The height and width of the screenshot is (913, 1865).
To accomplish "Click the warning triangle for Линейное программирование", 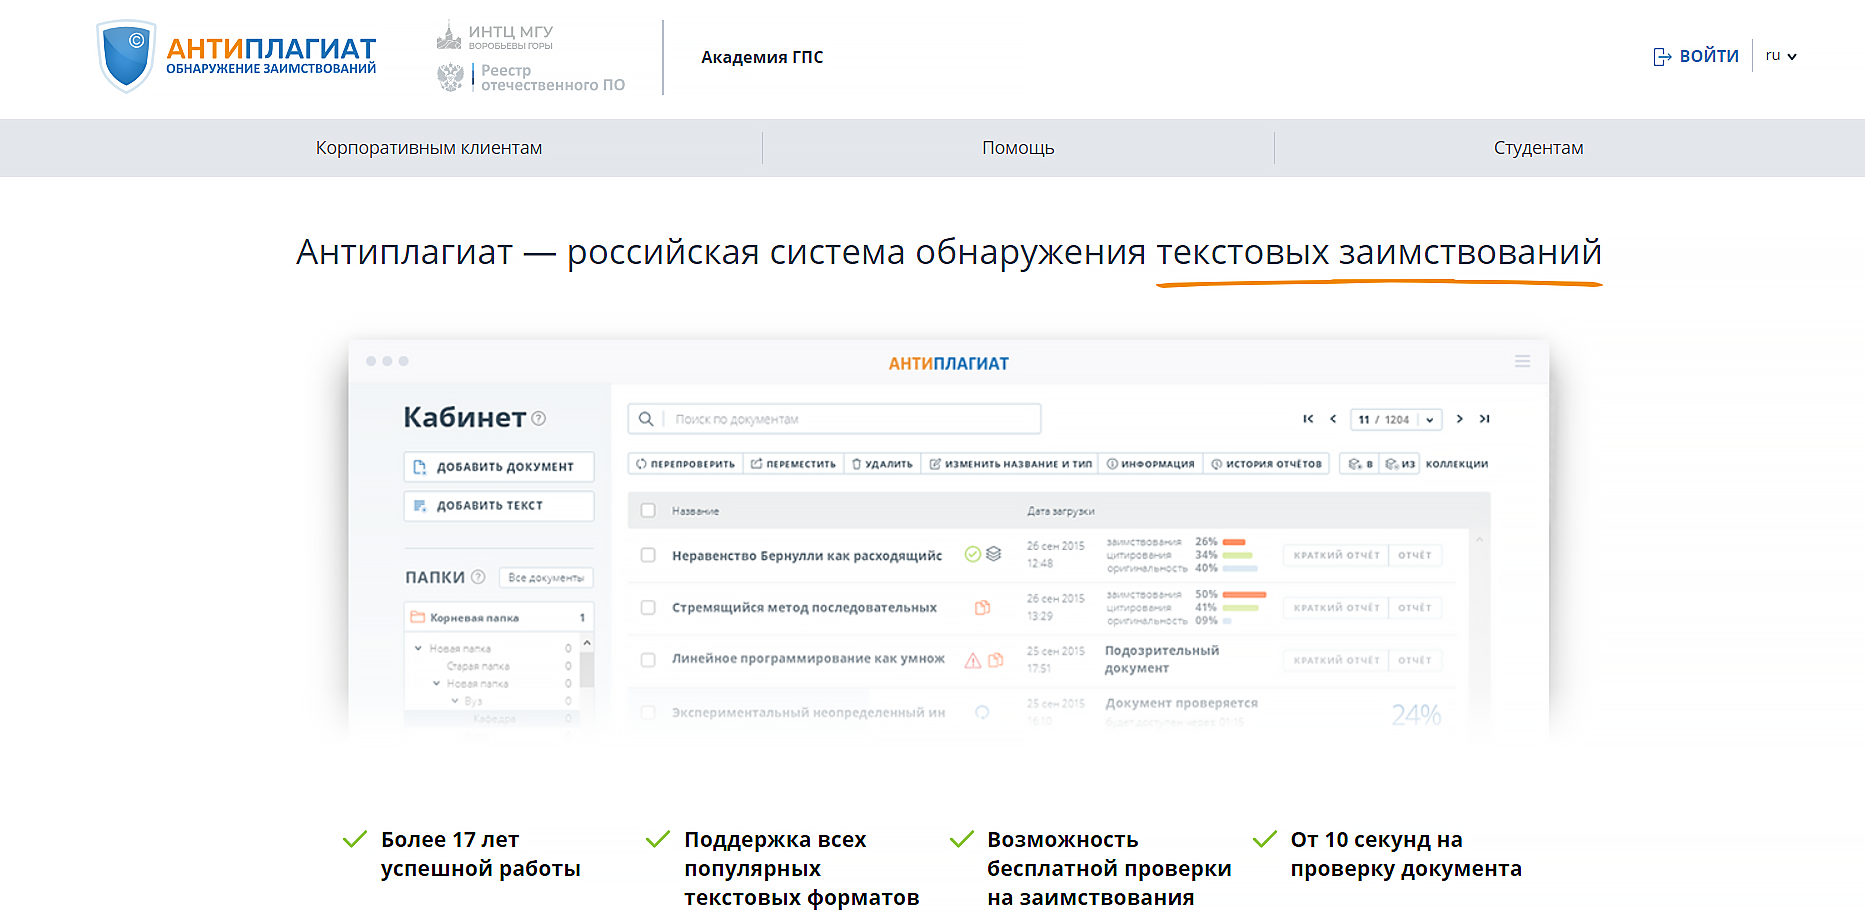I will (x=973, y=660).
